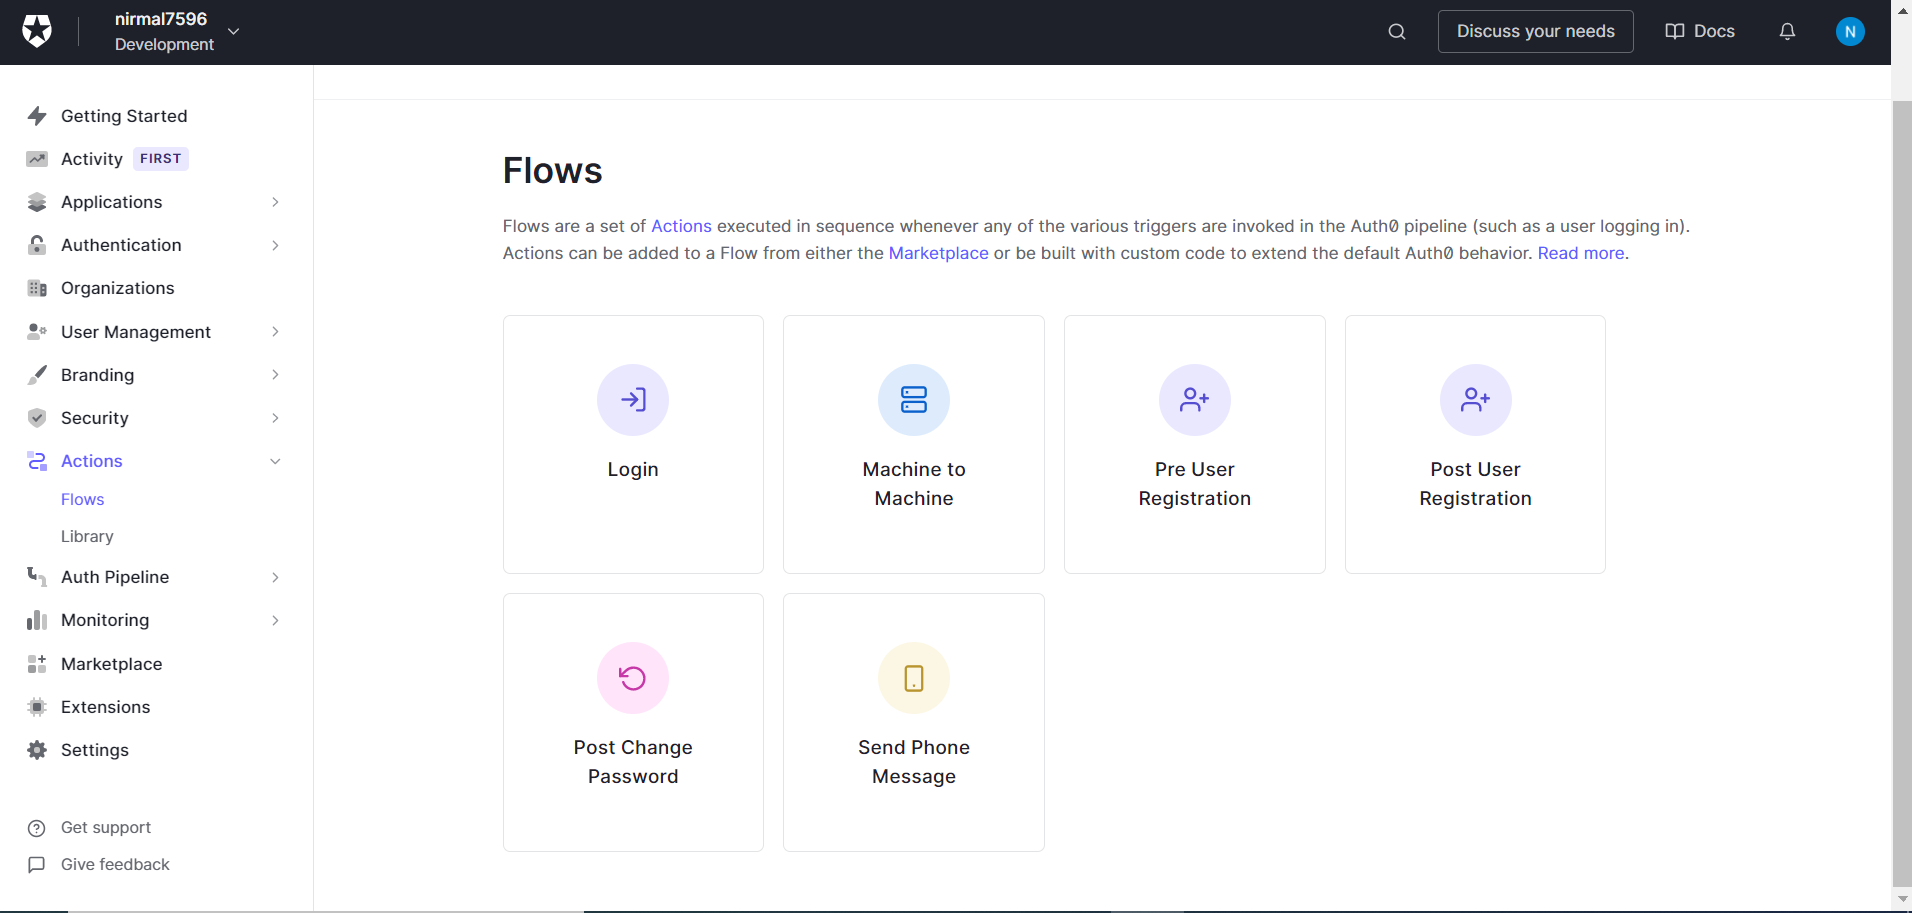Click the Get support question mark icon
The image size is (1912, 913).
(37, 828)
